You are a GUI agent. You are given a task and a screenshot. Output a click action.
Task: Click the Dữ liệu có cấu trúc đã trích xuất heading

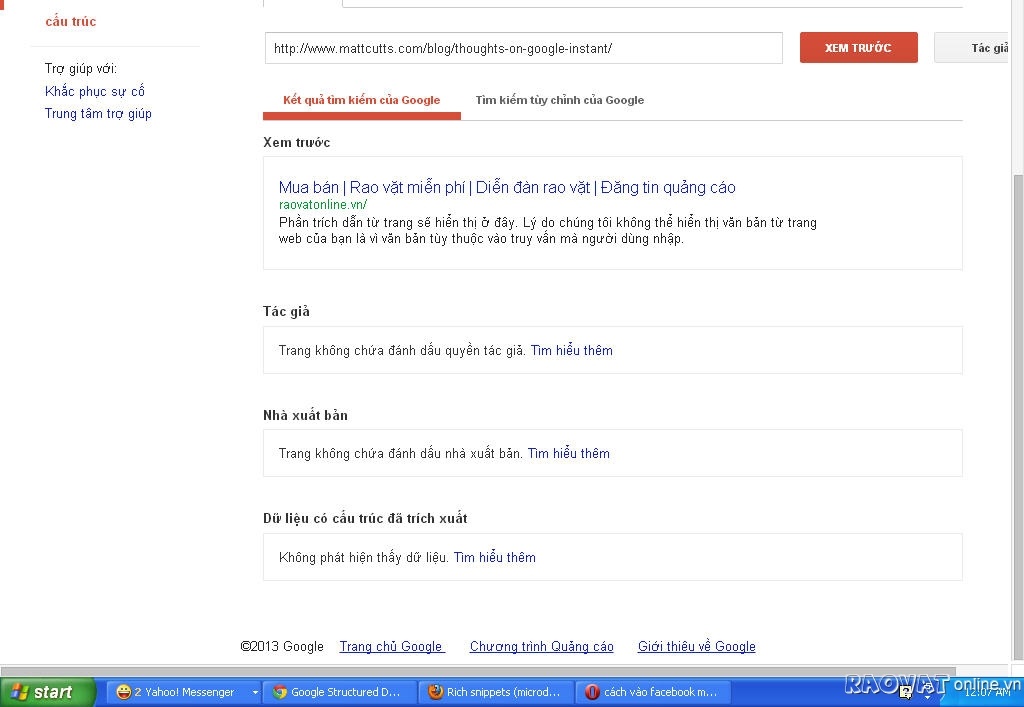click(365, 518)
